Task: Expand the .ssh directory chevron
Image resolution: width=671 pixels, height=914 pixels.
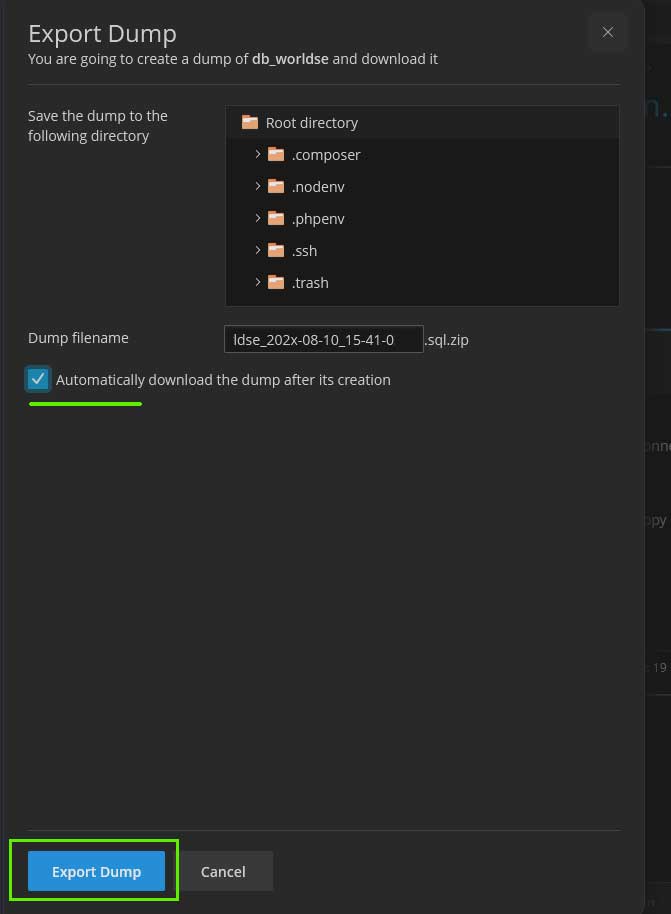Action: tap(258, 250)
